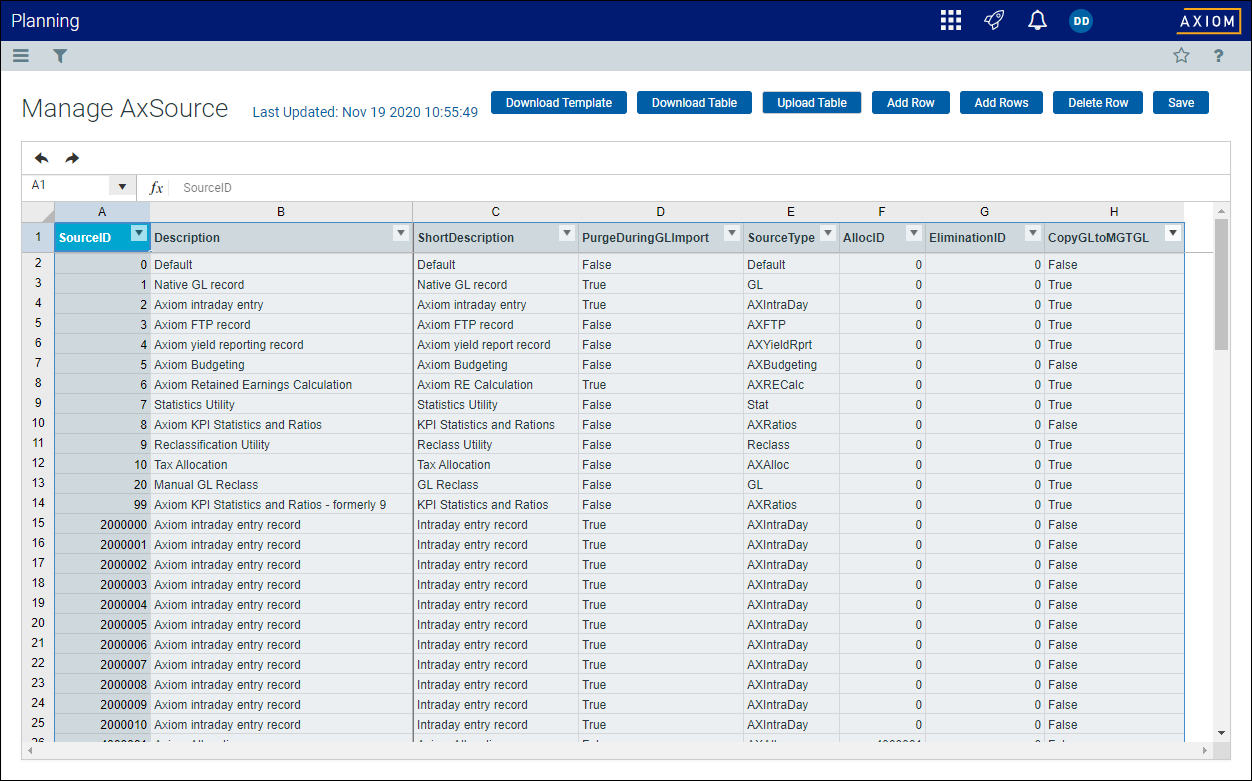Click the Add Rows button
The height and width of the screenshot is (781, 1252).
1001,102
